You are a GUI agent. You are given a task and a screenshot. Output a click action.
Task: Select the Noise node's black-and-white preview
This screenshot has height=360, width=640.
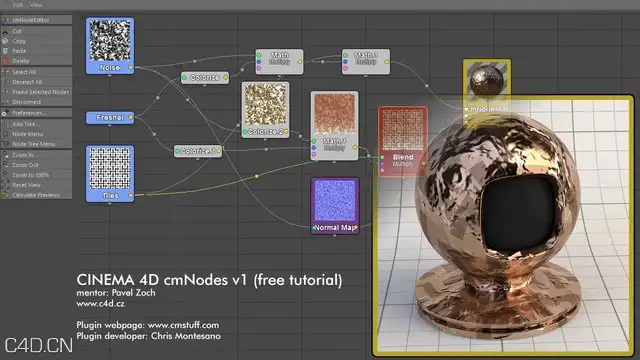pyautogui.click(x=110, y=41)
